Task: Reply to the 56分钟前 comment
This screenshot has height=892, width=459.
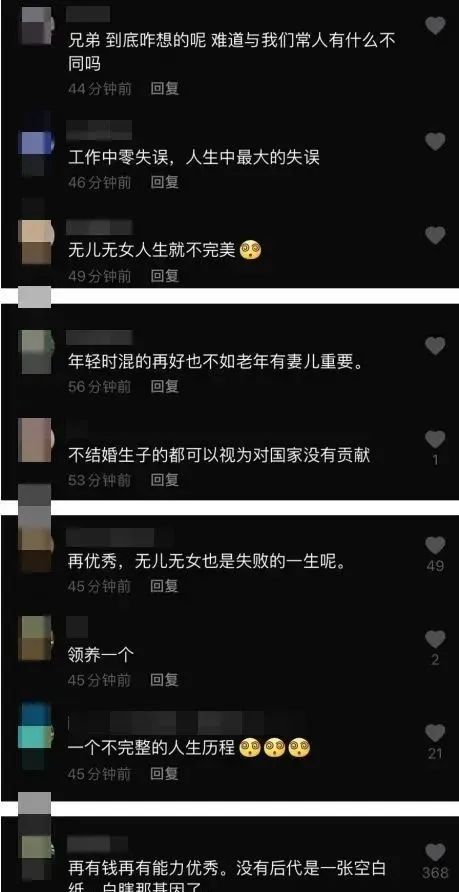Action: 164,387
